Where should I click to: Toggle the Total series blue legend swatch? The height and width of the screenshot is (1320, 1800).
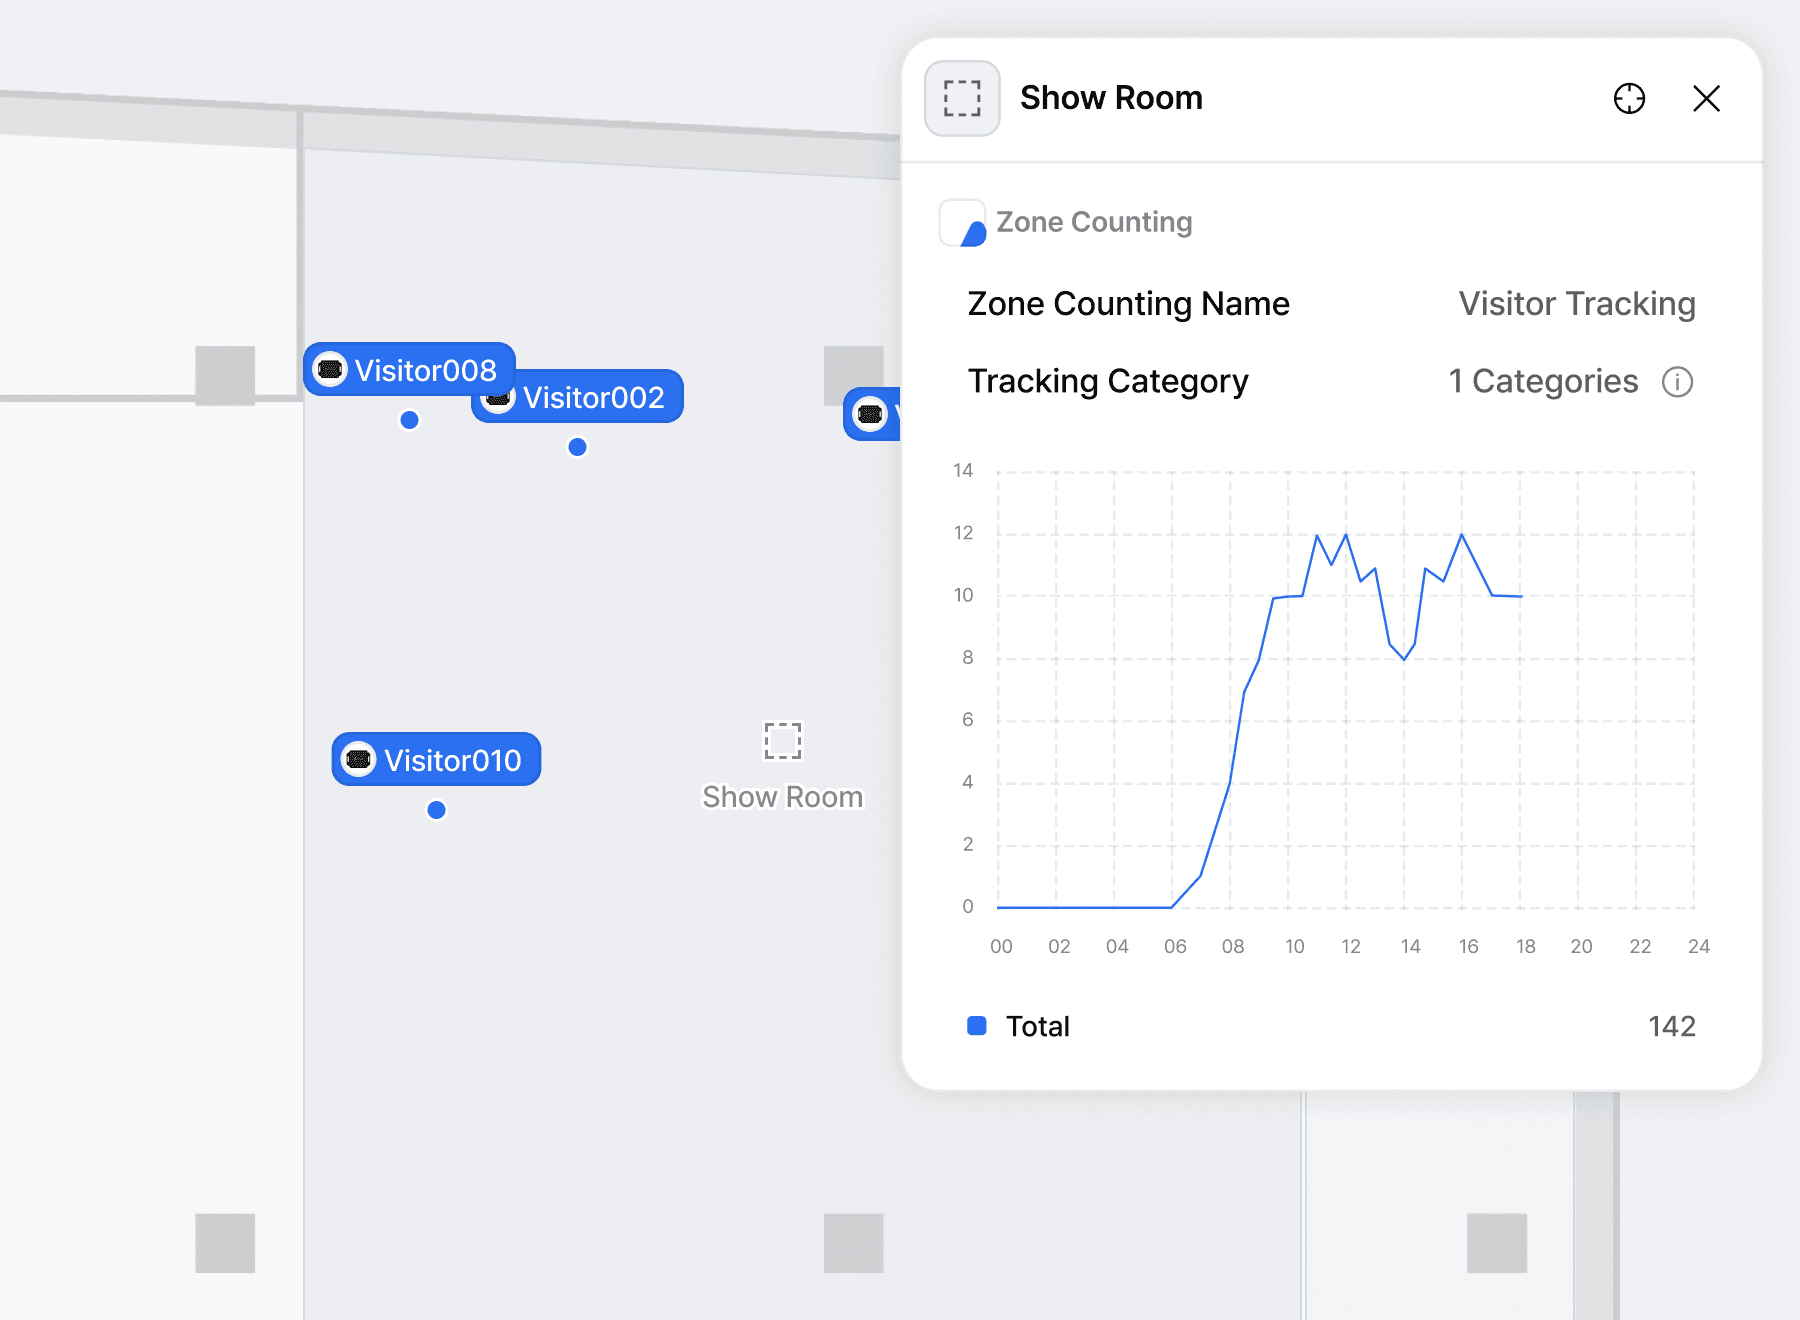(x=977, y=1026)
